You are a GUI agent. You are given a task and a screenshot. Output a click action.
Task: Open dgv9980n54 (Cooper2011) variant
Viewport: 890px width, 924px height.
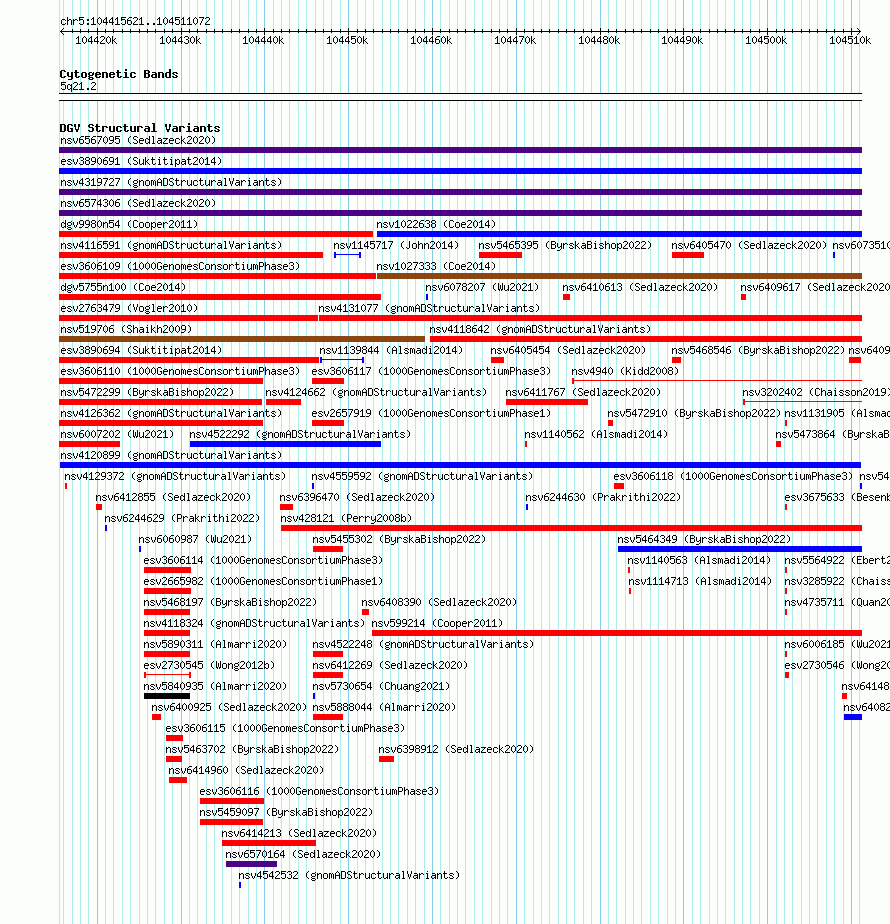(129, 224)
